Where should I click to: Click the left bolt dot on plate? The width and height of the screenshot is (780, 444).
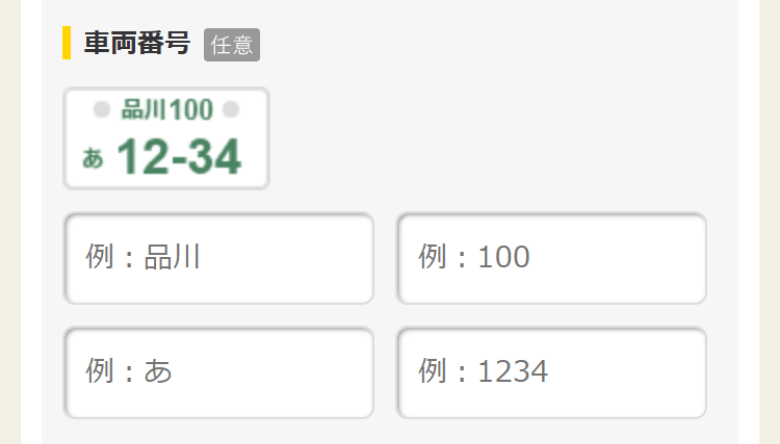(x=101, y=109)
